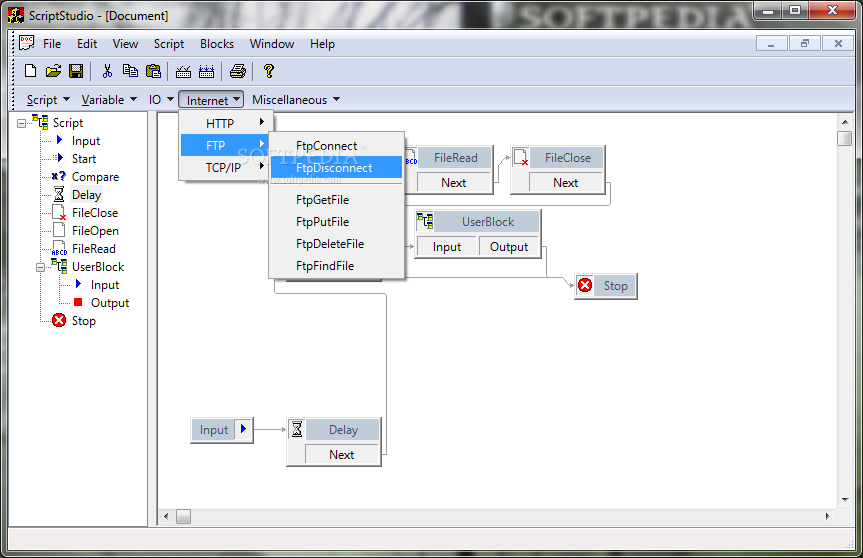This screenshot has width=863, height=558.
Task: Choose FtpDisconnect from the FTP submenu
Action: coord(337,167)
